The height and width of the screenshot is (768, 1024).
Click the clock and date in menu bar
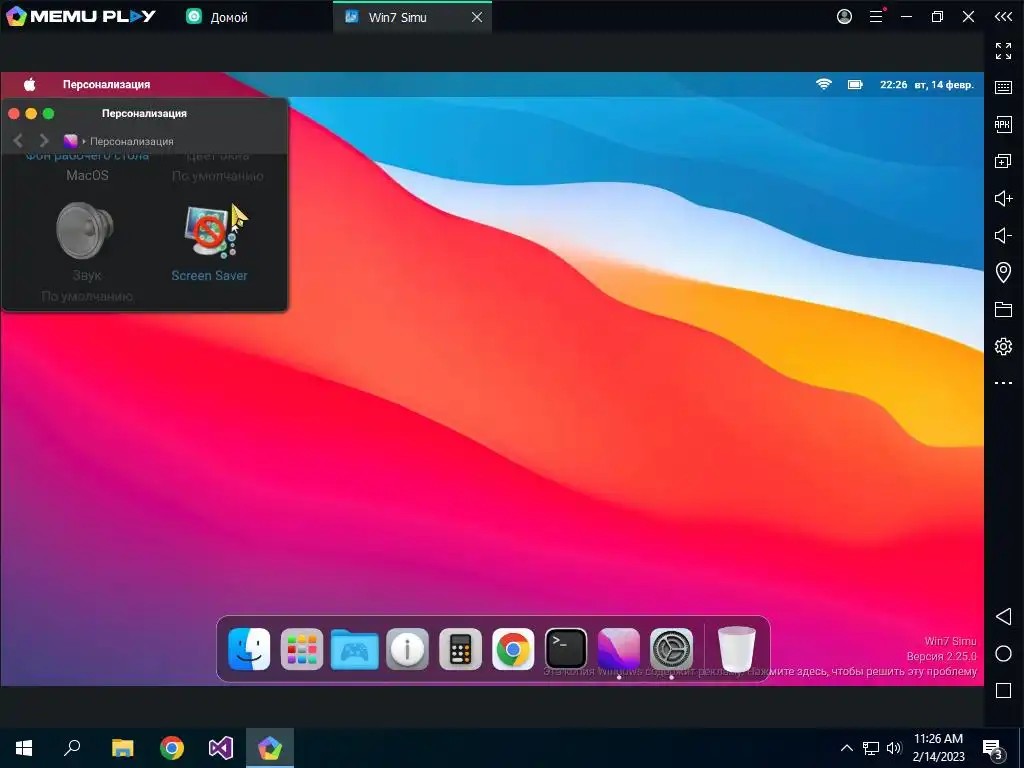click(927, 84)
